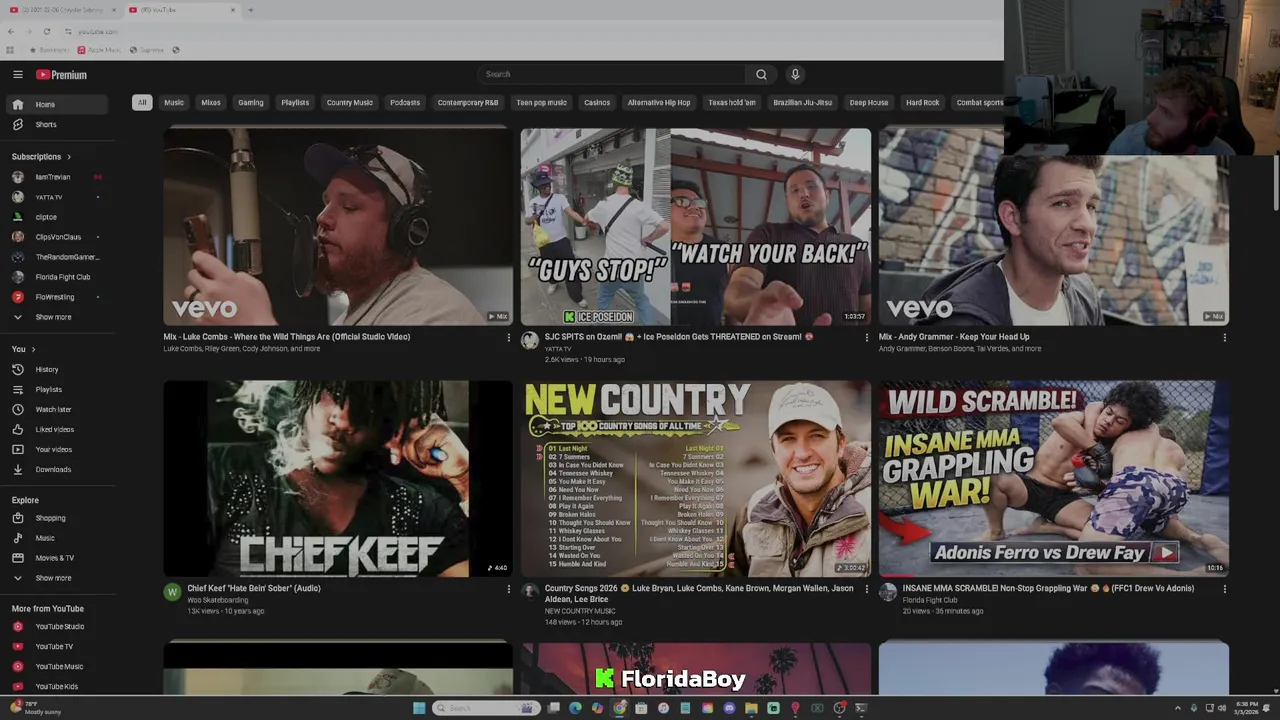Select the Country Music filter chip
Screen dimensions: 1280x720
(x=350, y=102)
